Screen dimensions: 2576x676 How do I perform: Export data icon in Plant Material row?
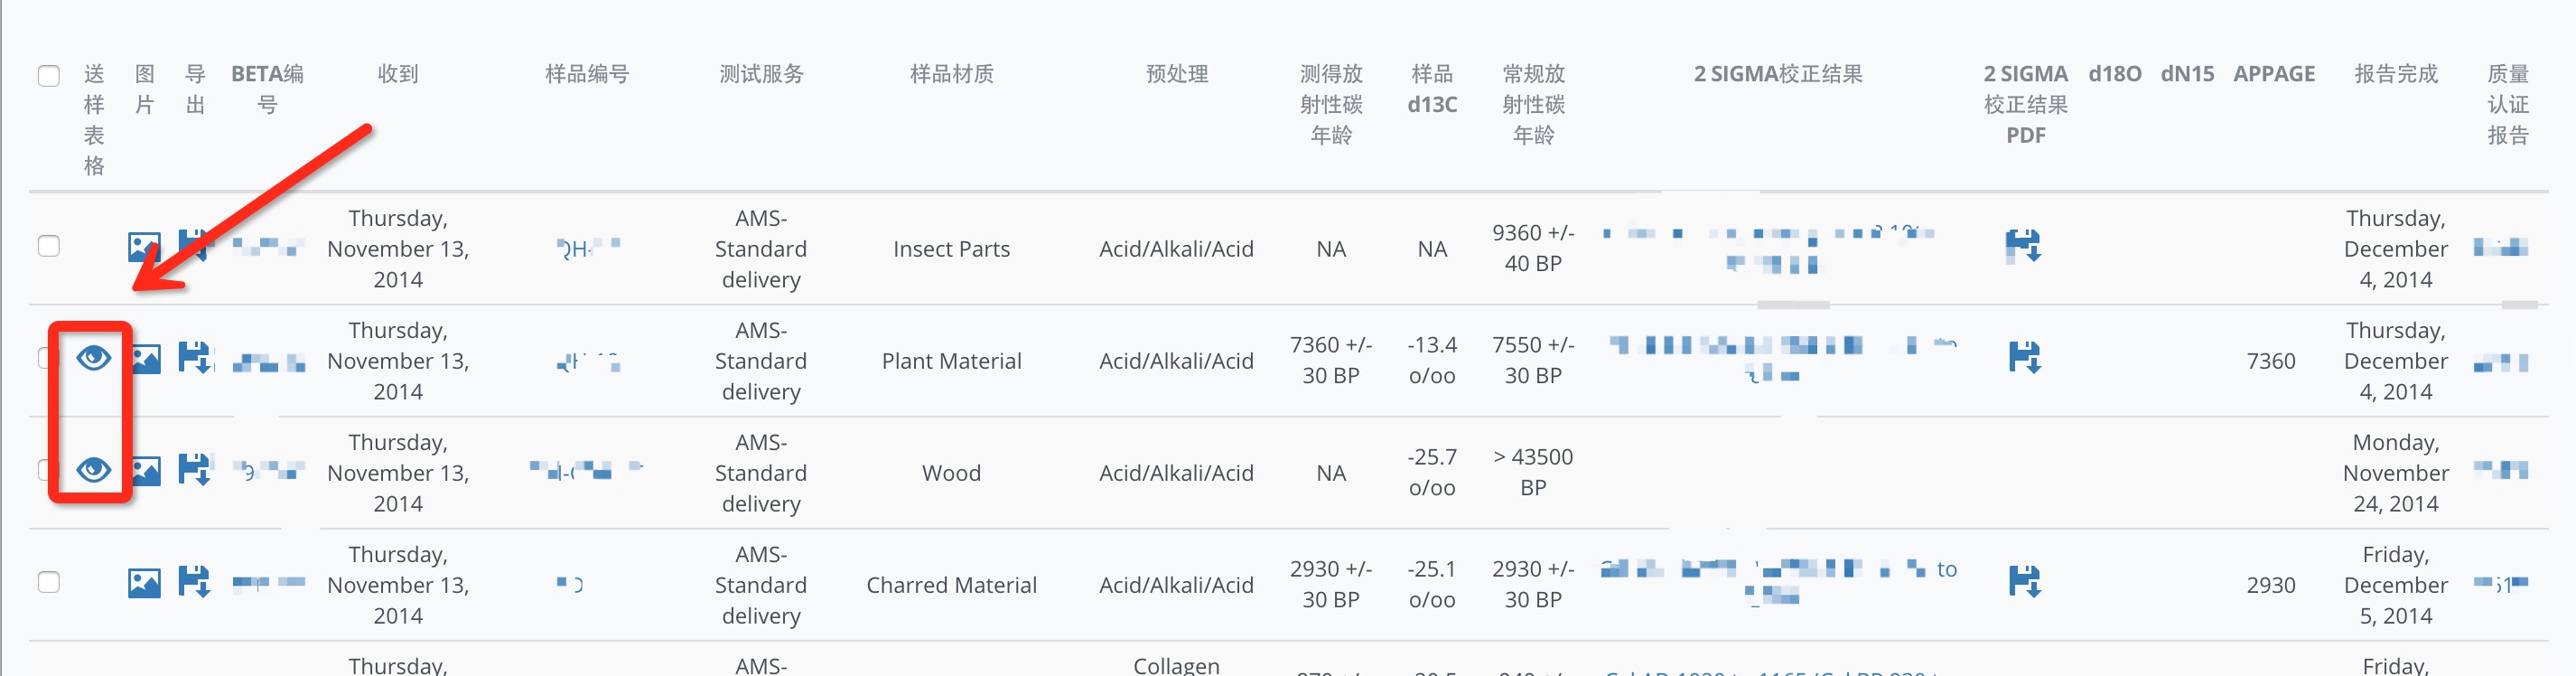195,358
